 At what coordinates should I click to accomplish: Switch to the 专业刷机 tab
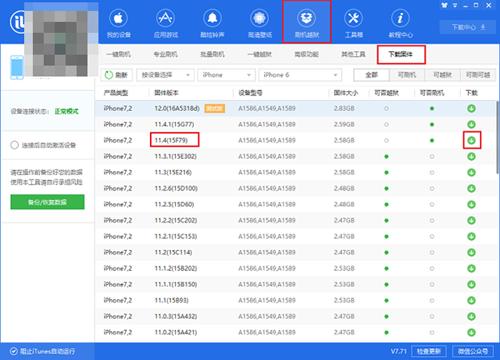[x=166, y=54]
